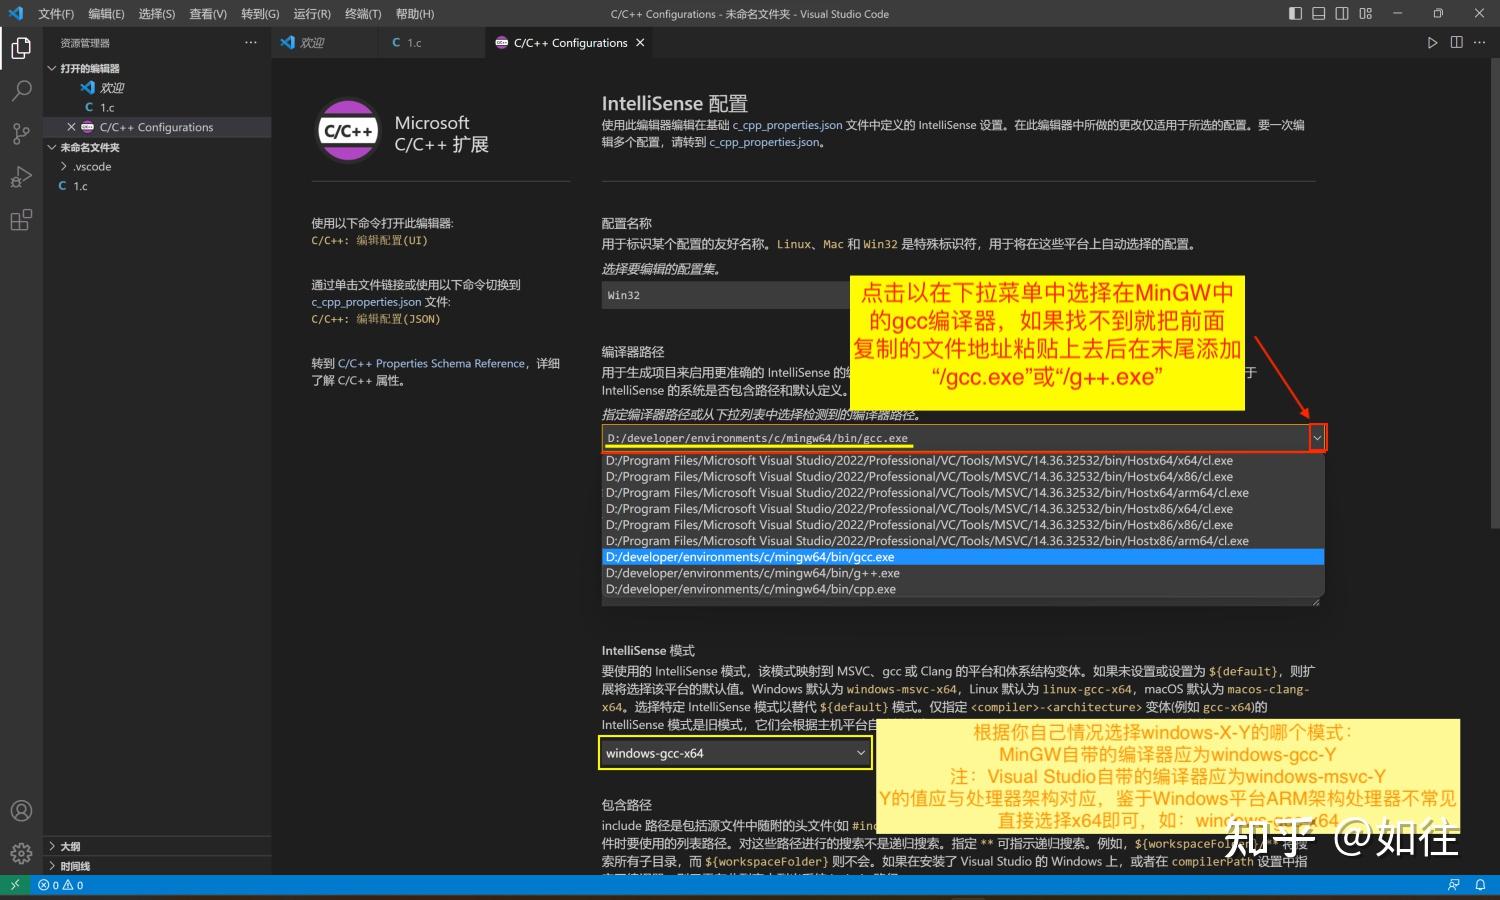
Task: Toggle the secondary sidebar
Action: pyautogui.click(x=1341, y=13)
